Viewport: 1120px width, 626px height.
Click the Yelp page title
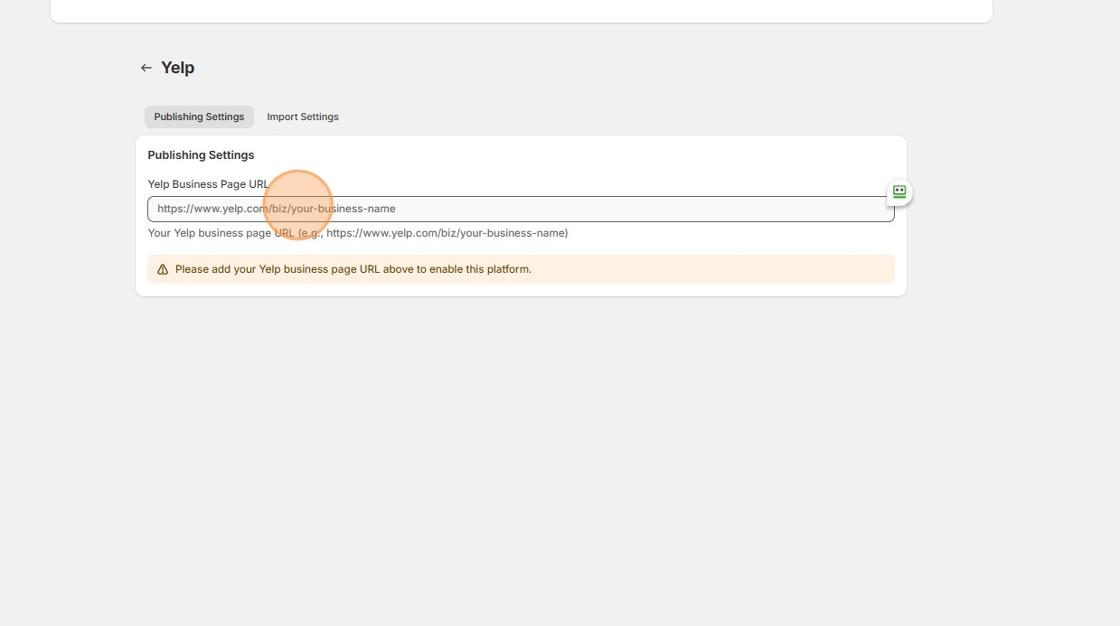178,68
